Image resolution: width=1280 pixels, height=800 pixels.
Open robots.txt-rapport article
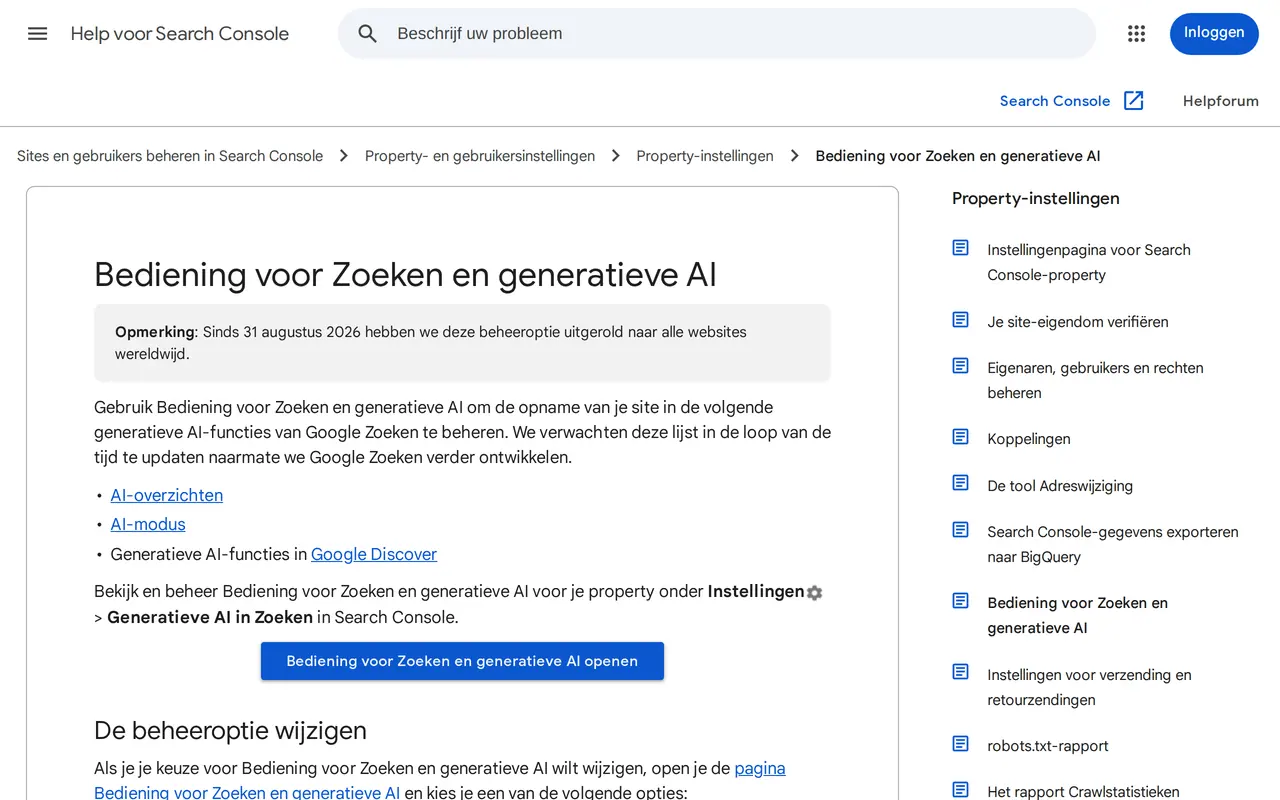(1048, 746)
